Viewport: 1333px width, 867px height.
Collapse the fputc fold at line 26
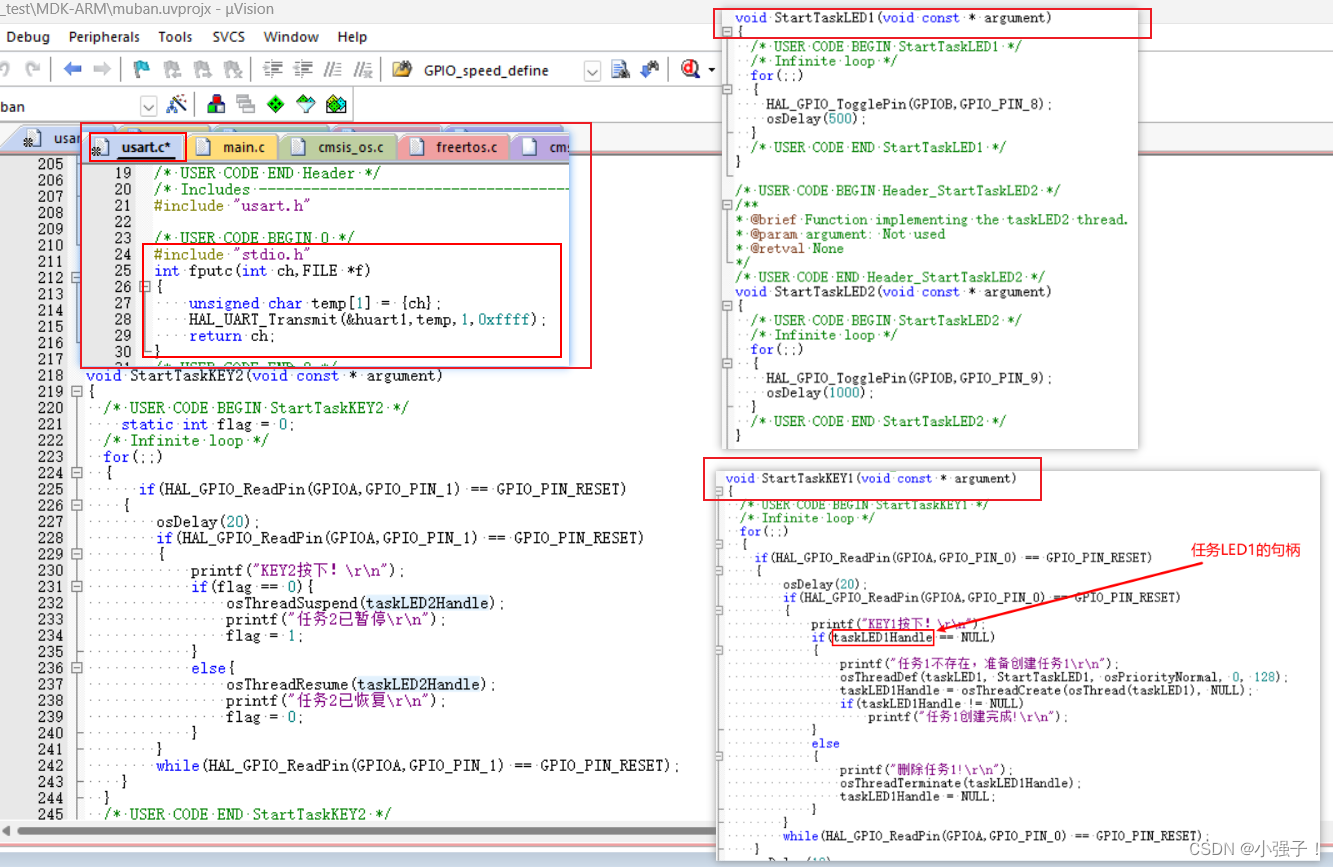point(146,286)
